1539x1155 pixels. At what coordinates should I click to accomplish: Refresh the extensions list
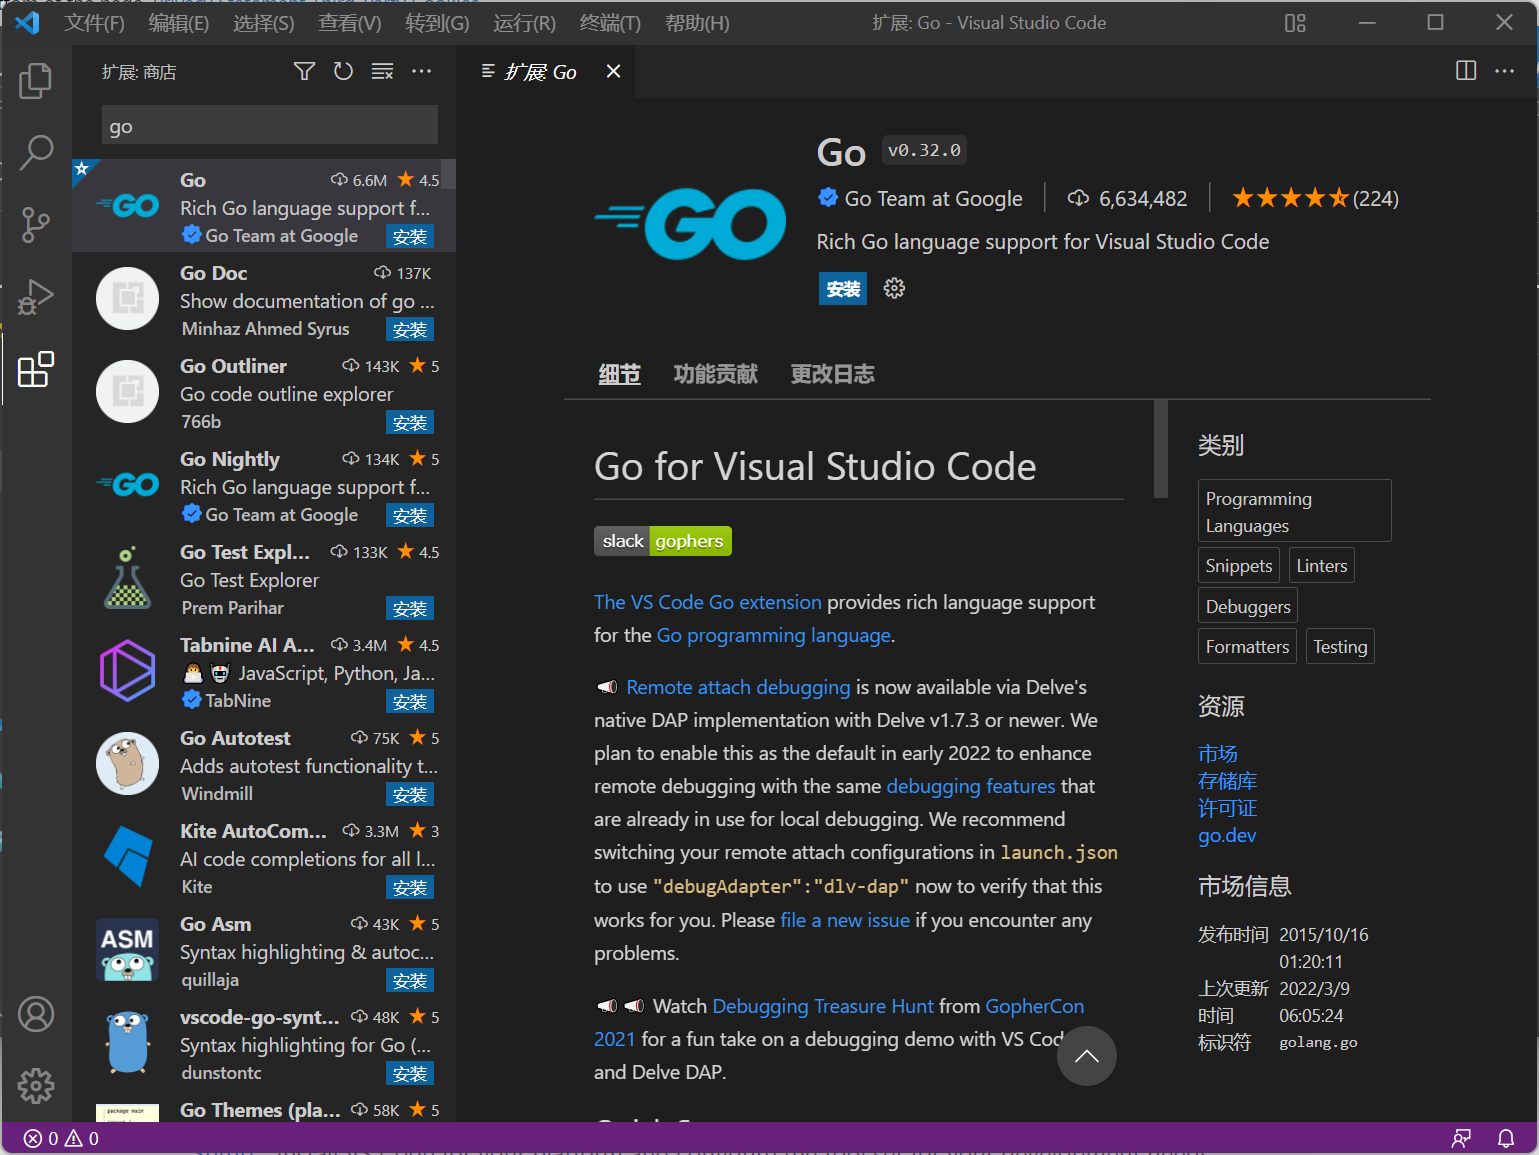(x=343, y=71)
